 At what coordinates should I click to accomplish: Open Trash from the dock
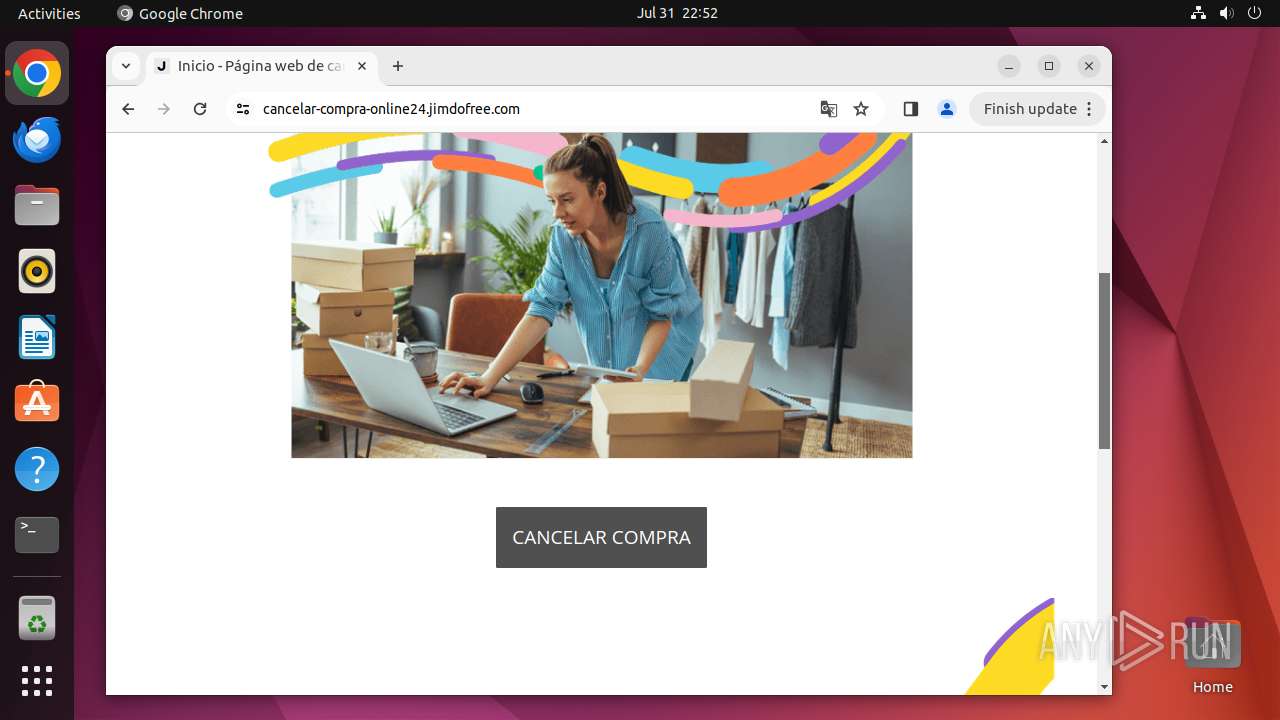point(37,618)
